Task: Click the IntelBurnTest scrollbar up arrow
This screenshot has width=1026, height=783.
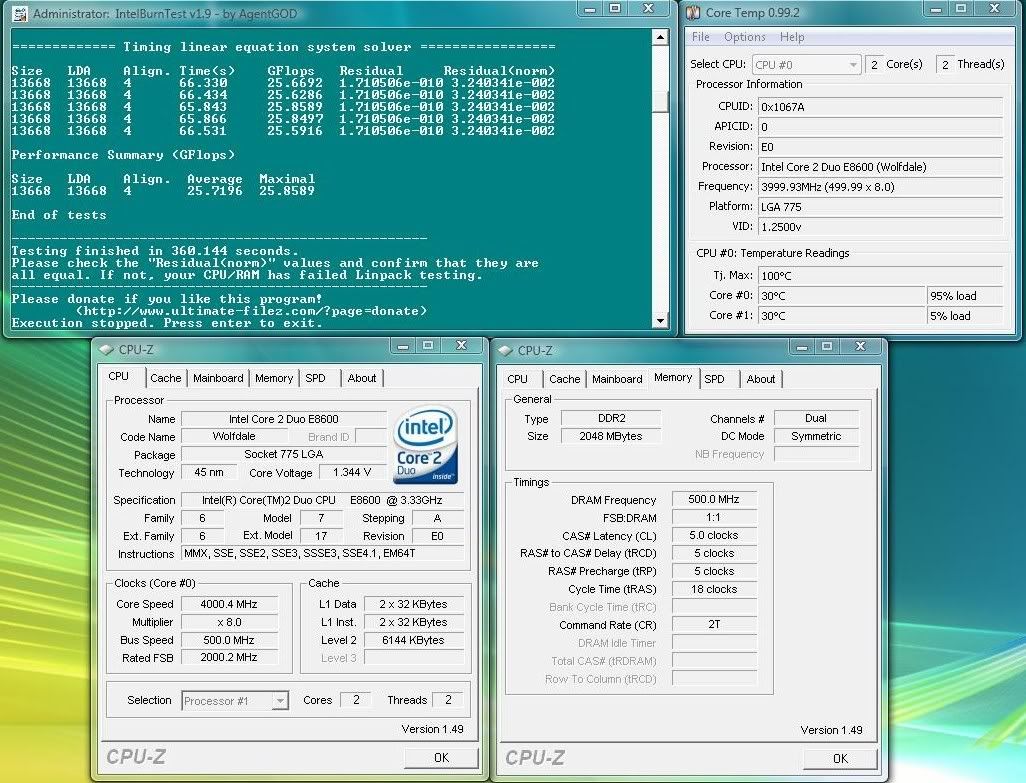Action: [x=660, y=37]
